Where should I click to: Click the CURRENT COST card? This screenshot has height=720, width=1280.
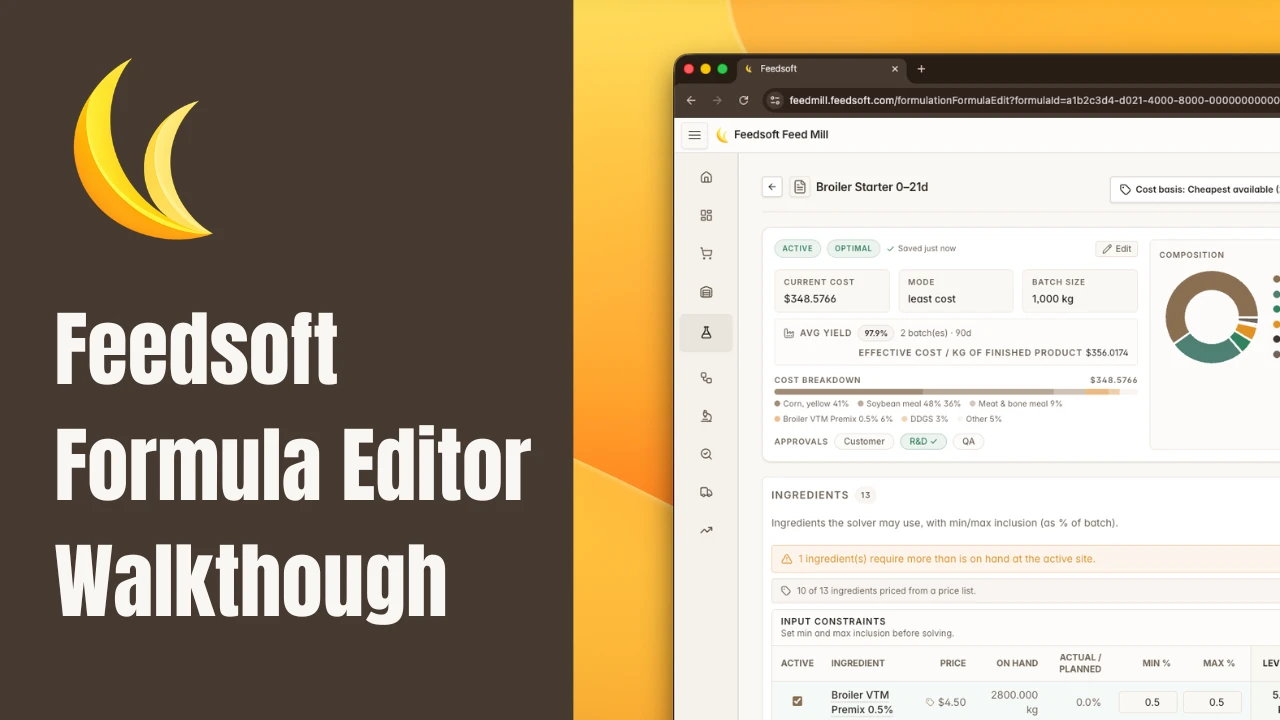pyautogui.click(x=832, y=291)
